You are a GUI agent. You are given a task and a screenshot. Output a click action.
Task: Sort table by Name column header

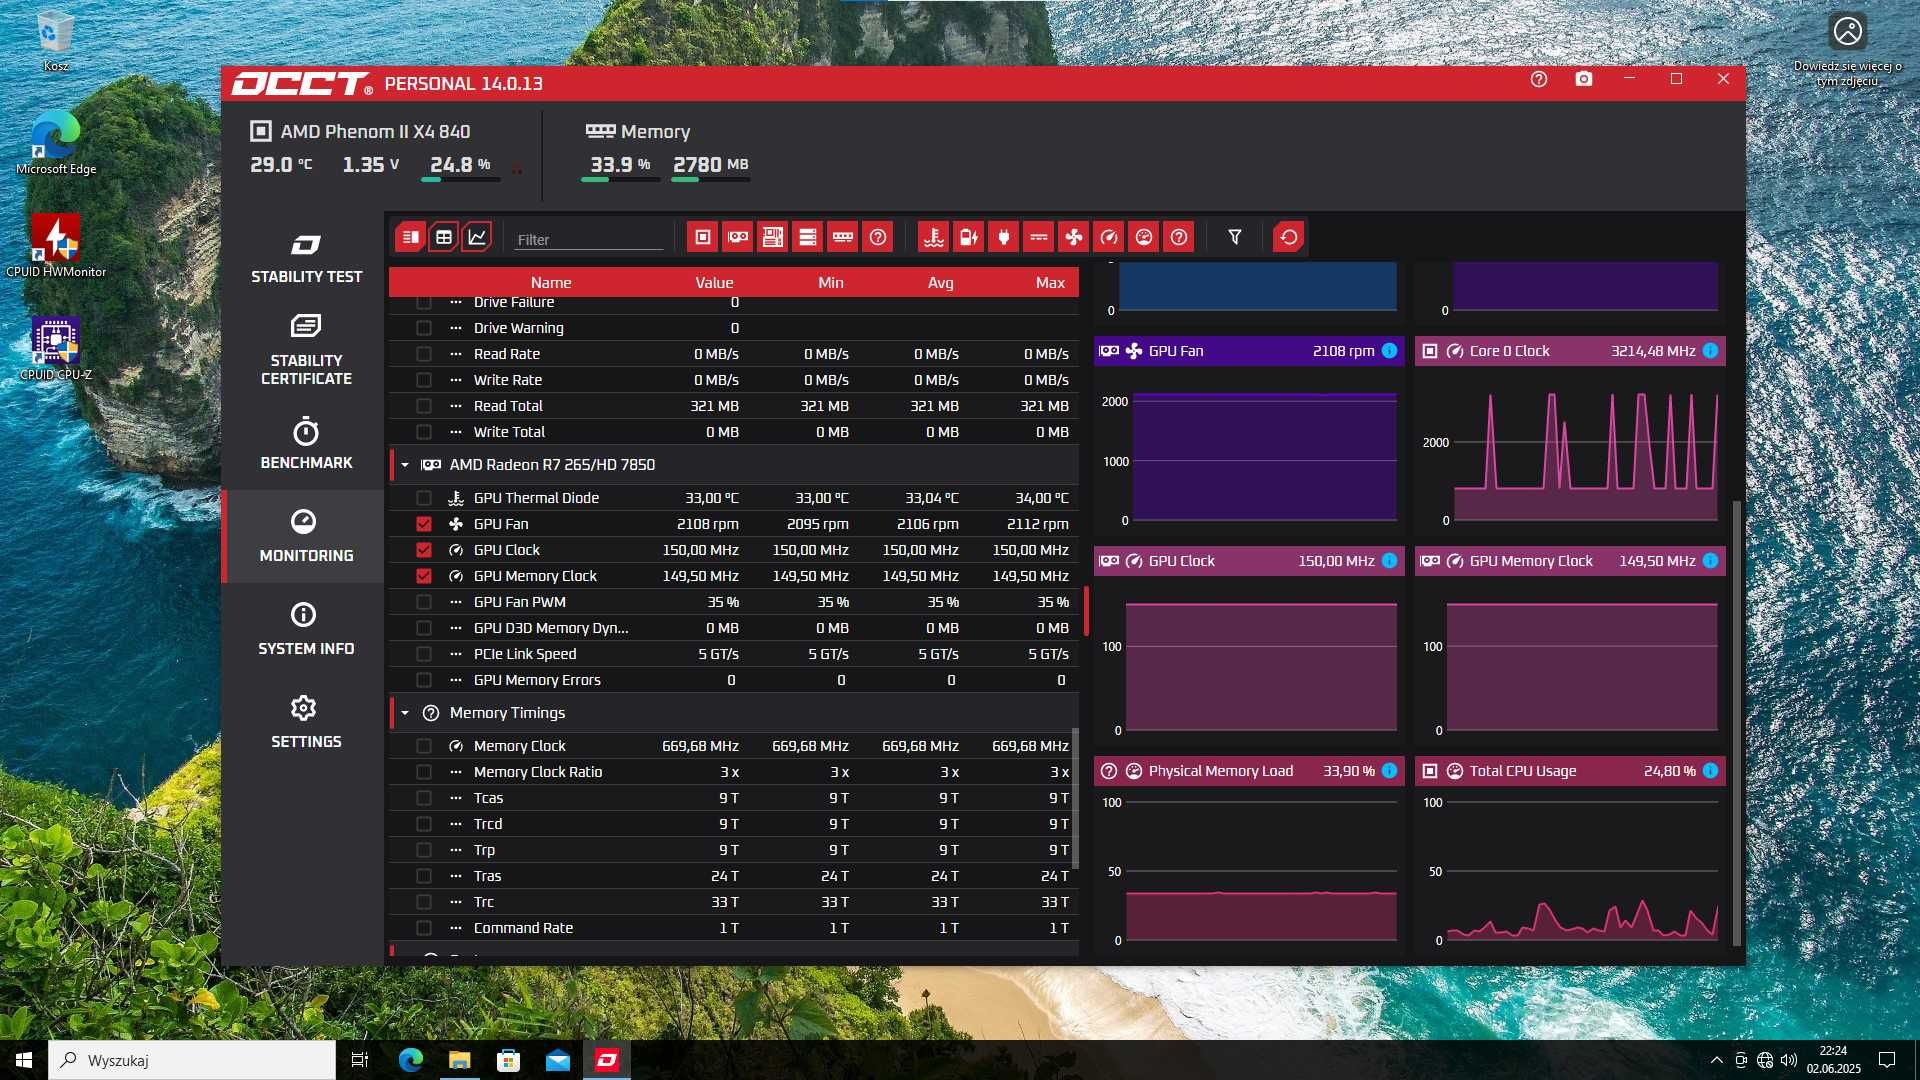551,283
